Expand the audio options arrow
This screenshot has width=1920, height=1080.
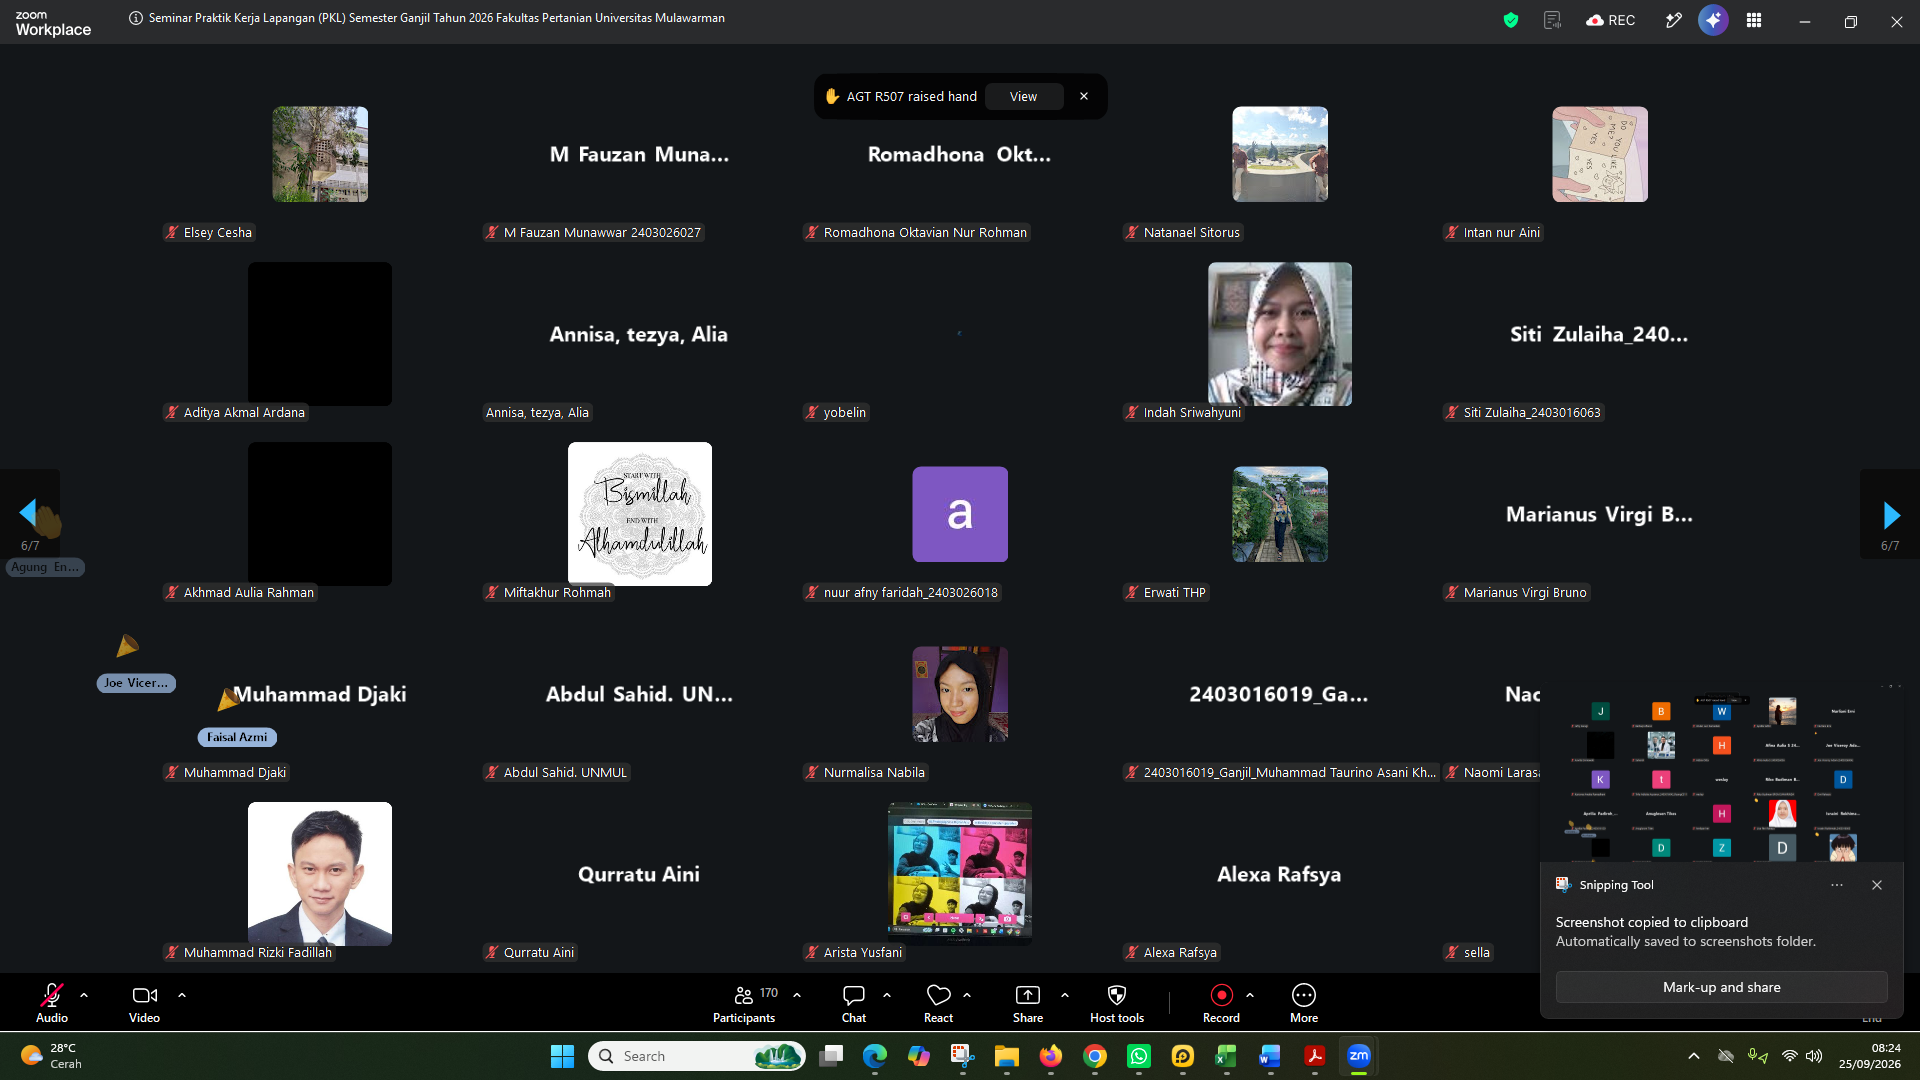pyautogui.click(x=84, y=996)
